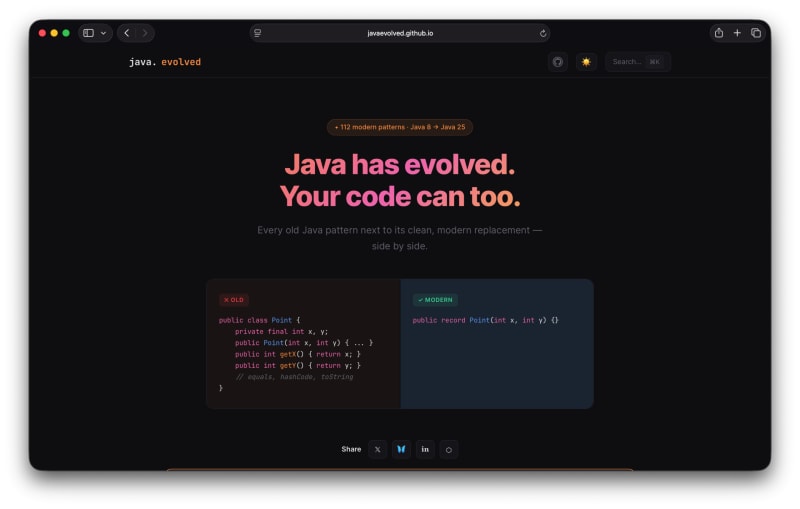The width and height of the screenshot is (800, 509).
Task: Click the 112 modern patterns badge
Action: [400, 127]
